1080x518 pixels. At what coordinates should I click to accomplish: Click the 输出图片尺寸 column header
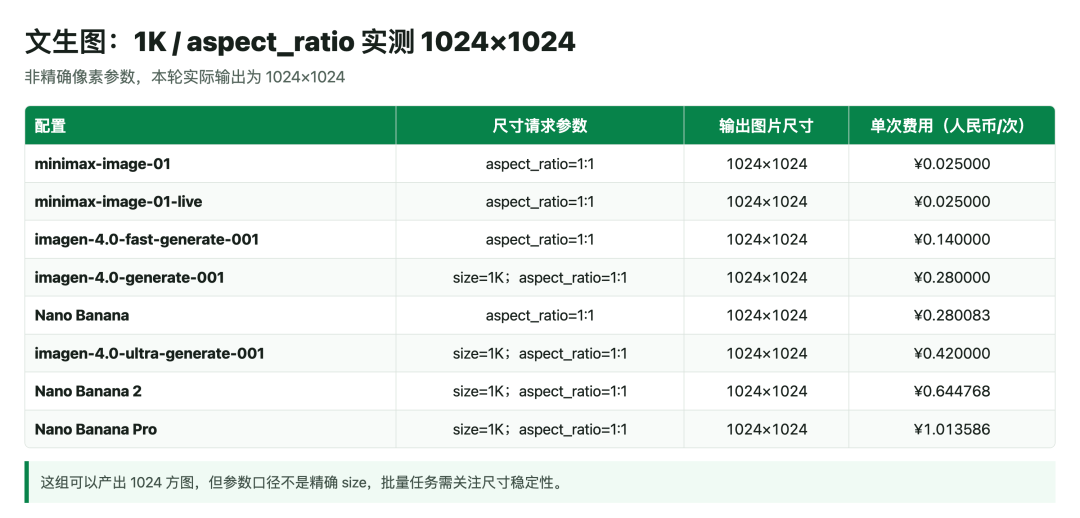point(767,125)
